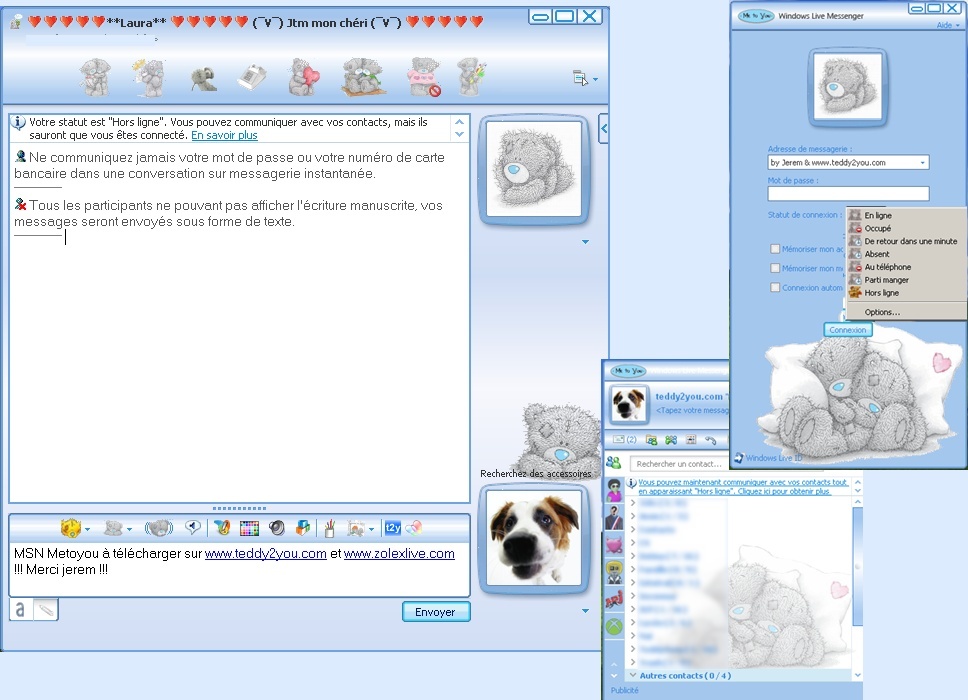Click the phone handset icon in contact list window
The image size is (968, 700).
point(711,440)
